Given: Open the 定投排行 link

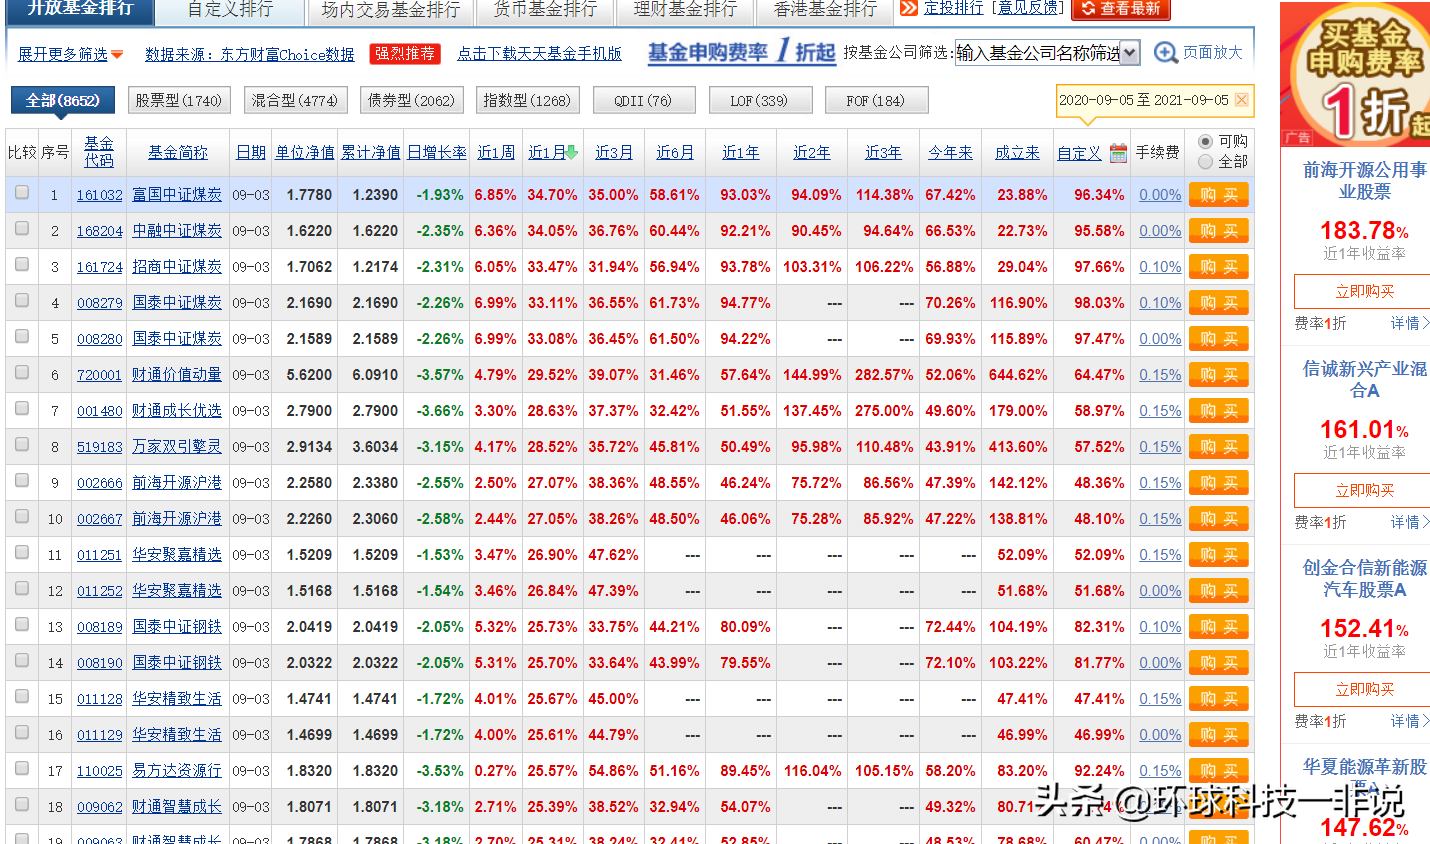Looking at the screenshot, I should click(x=953, y=8).
